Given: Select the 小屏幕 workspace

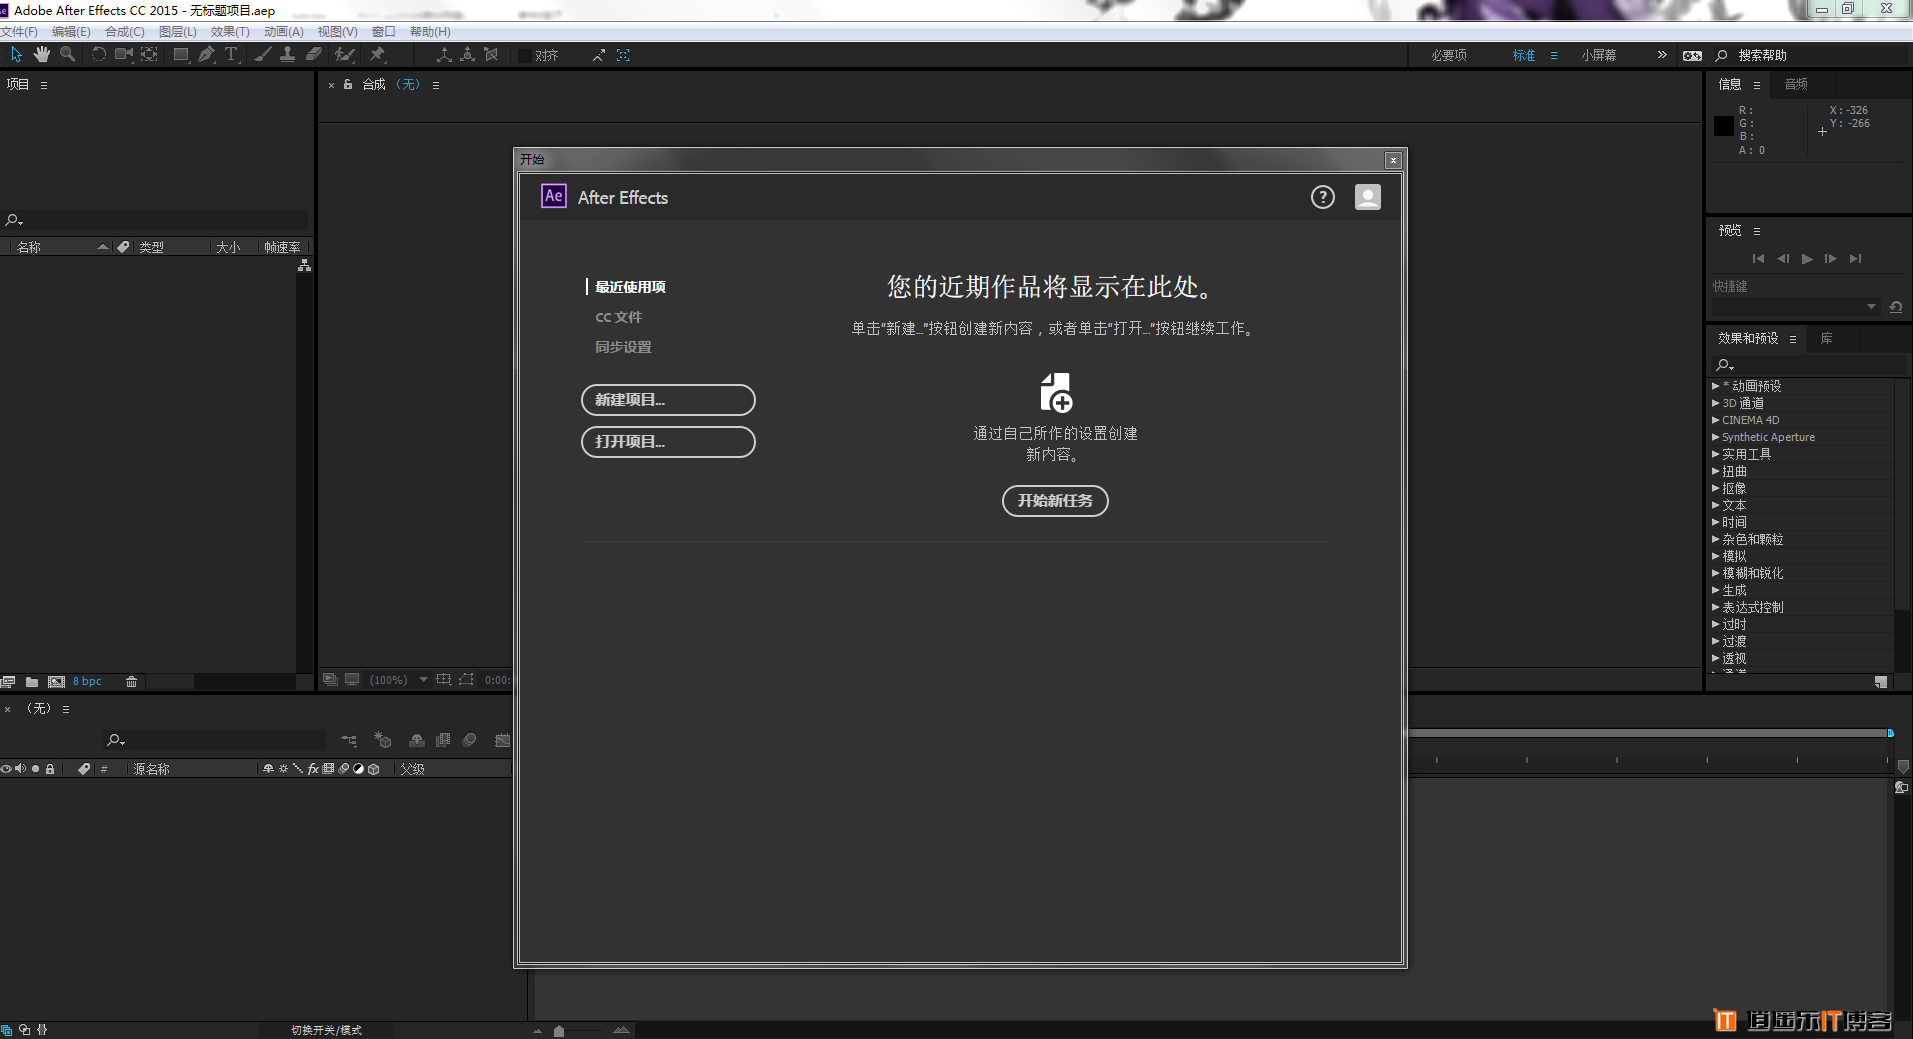Looking at the screenshot, I should (x=1599, y=55).
